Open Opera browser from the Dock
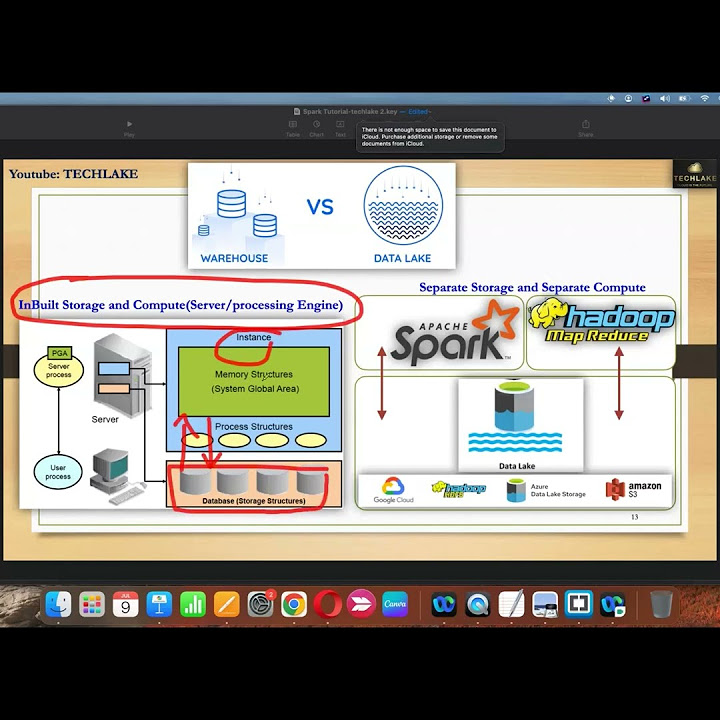This screenshot has height=720, width=720. pos(327,604)
